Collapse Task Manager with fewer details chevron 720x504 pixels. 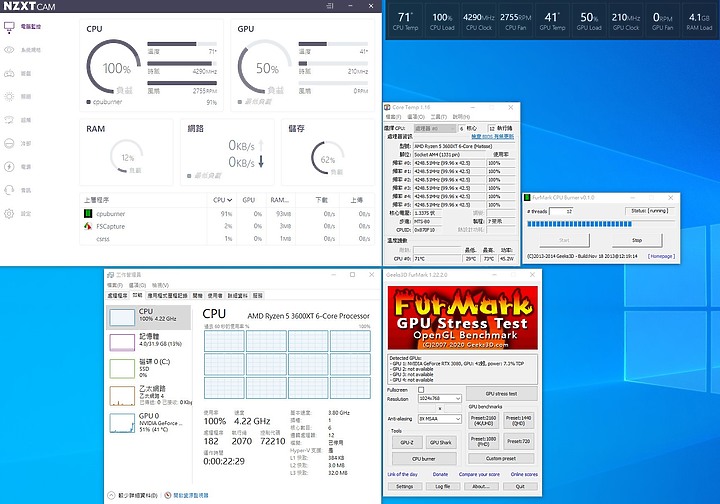[111, 495]
